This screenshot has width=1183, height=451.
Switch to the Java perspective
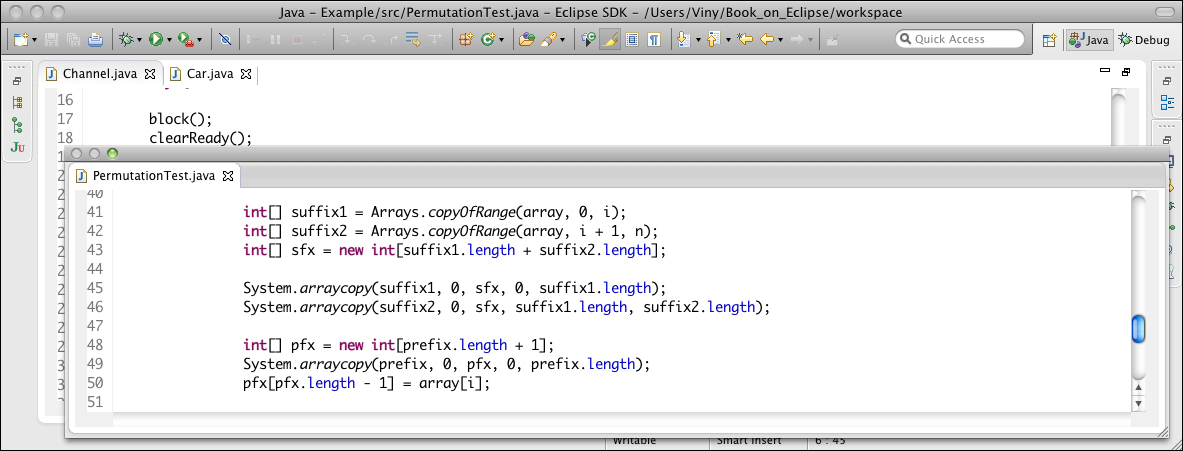[1088, 40]
